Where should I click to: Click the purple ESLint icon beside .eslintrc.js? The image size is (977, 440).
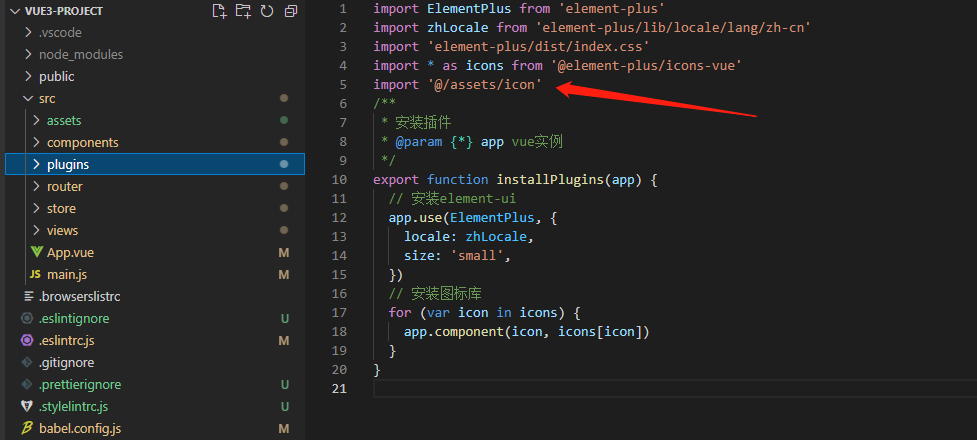27,340
